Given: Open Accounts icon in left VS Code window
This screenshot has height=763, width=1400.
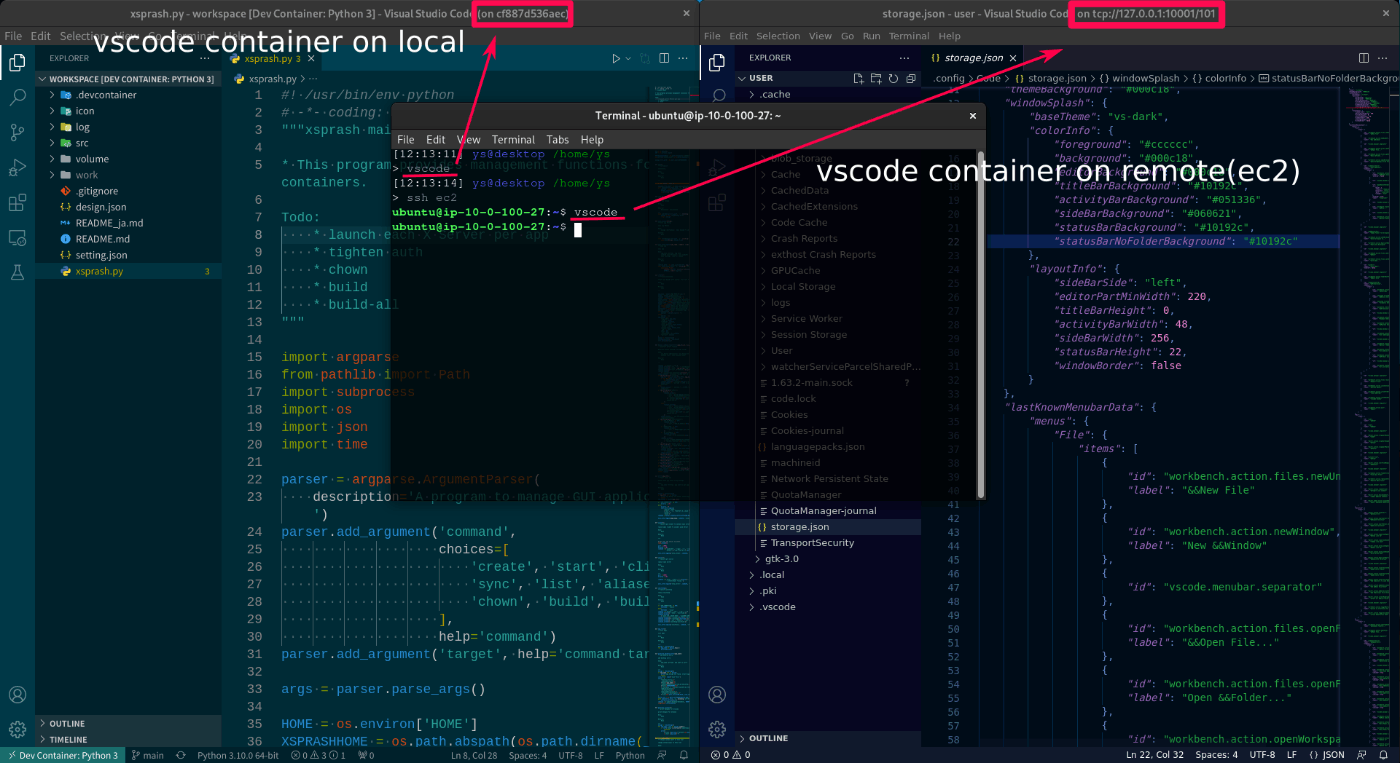Looking at the screenshot, I should point(17,695).
